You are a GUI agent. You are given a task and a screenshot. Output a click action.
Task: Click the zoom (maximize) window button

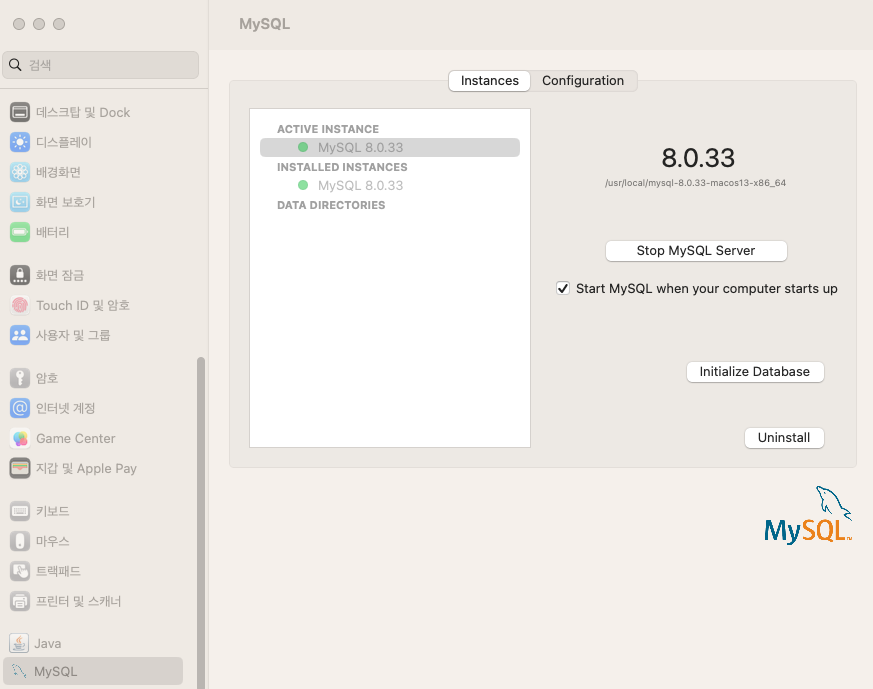(59, 24)
